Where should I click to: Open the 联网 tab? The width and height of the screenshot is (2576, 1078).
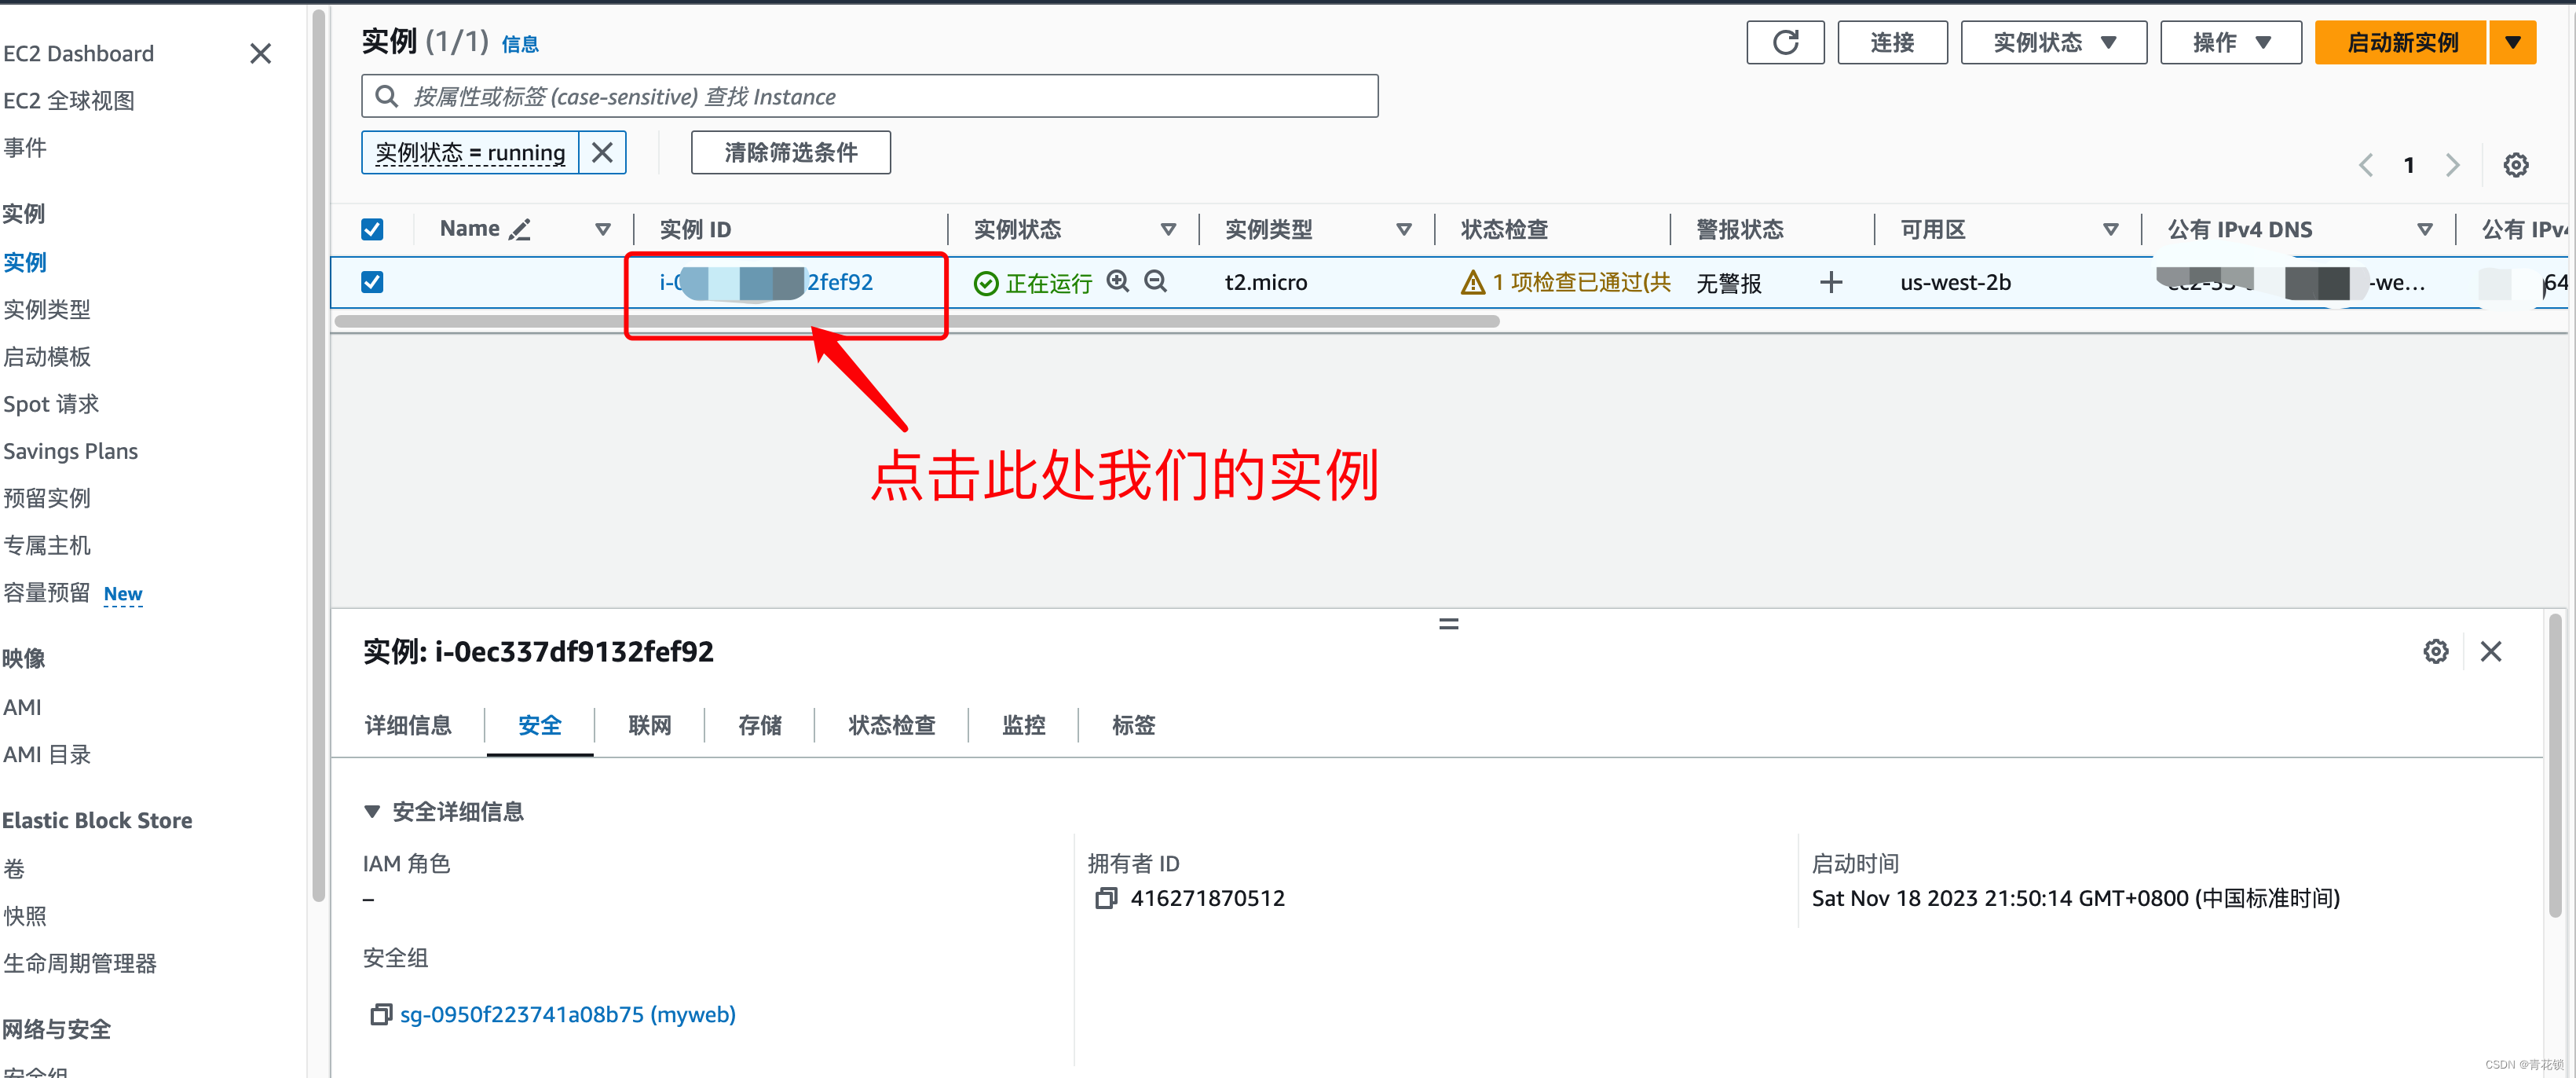pos(650,725)
